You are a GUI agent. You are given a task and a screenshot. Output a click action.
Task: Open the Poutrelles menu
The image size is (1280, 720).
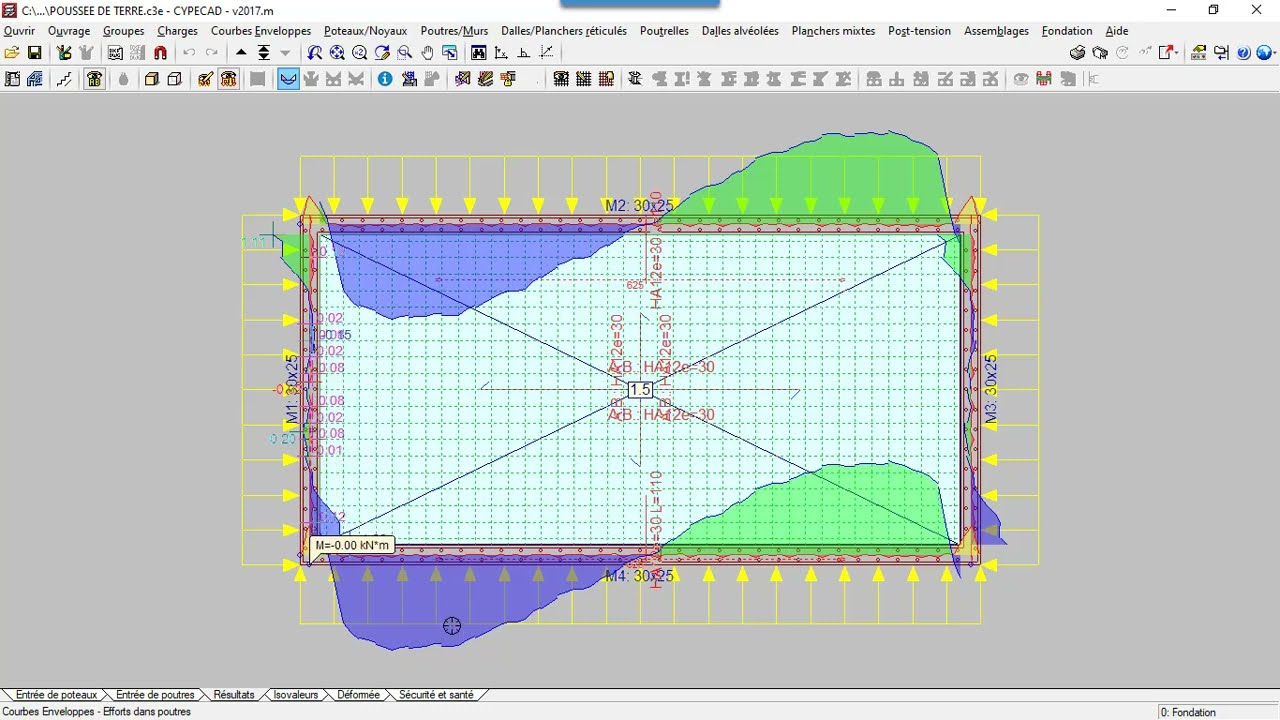(664, 31)
